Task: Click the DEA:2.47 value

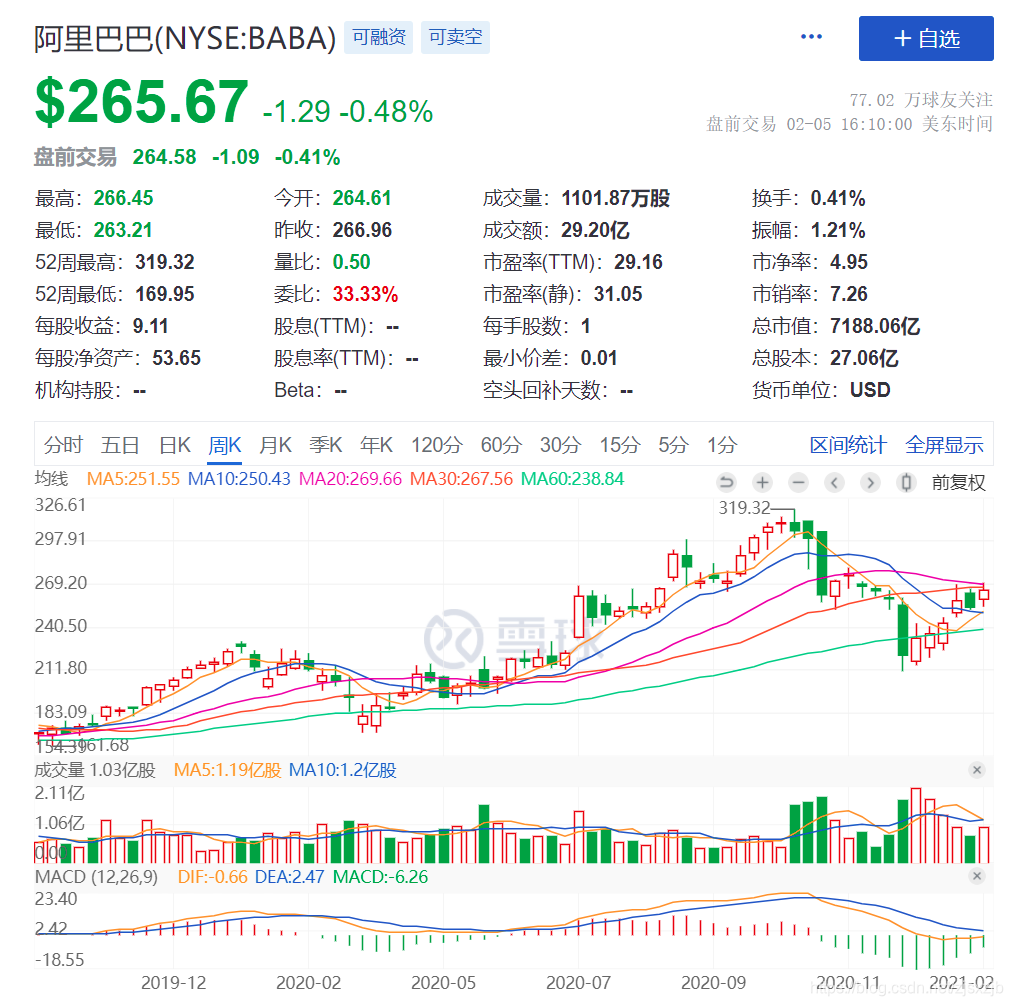Action: [289, 877]
